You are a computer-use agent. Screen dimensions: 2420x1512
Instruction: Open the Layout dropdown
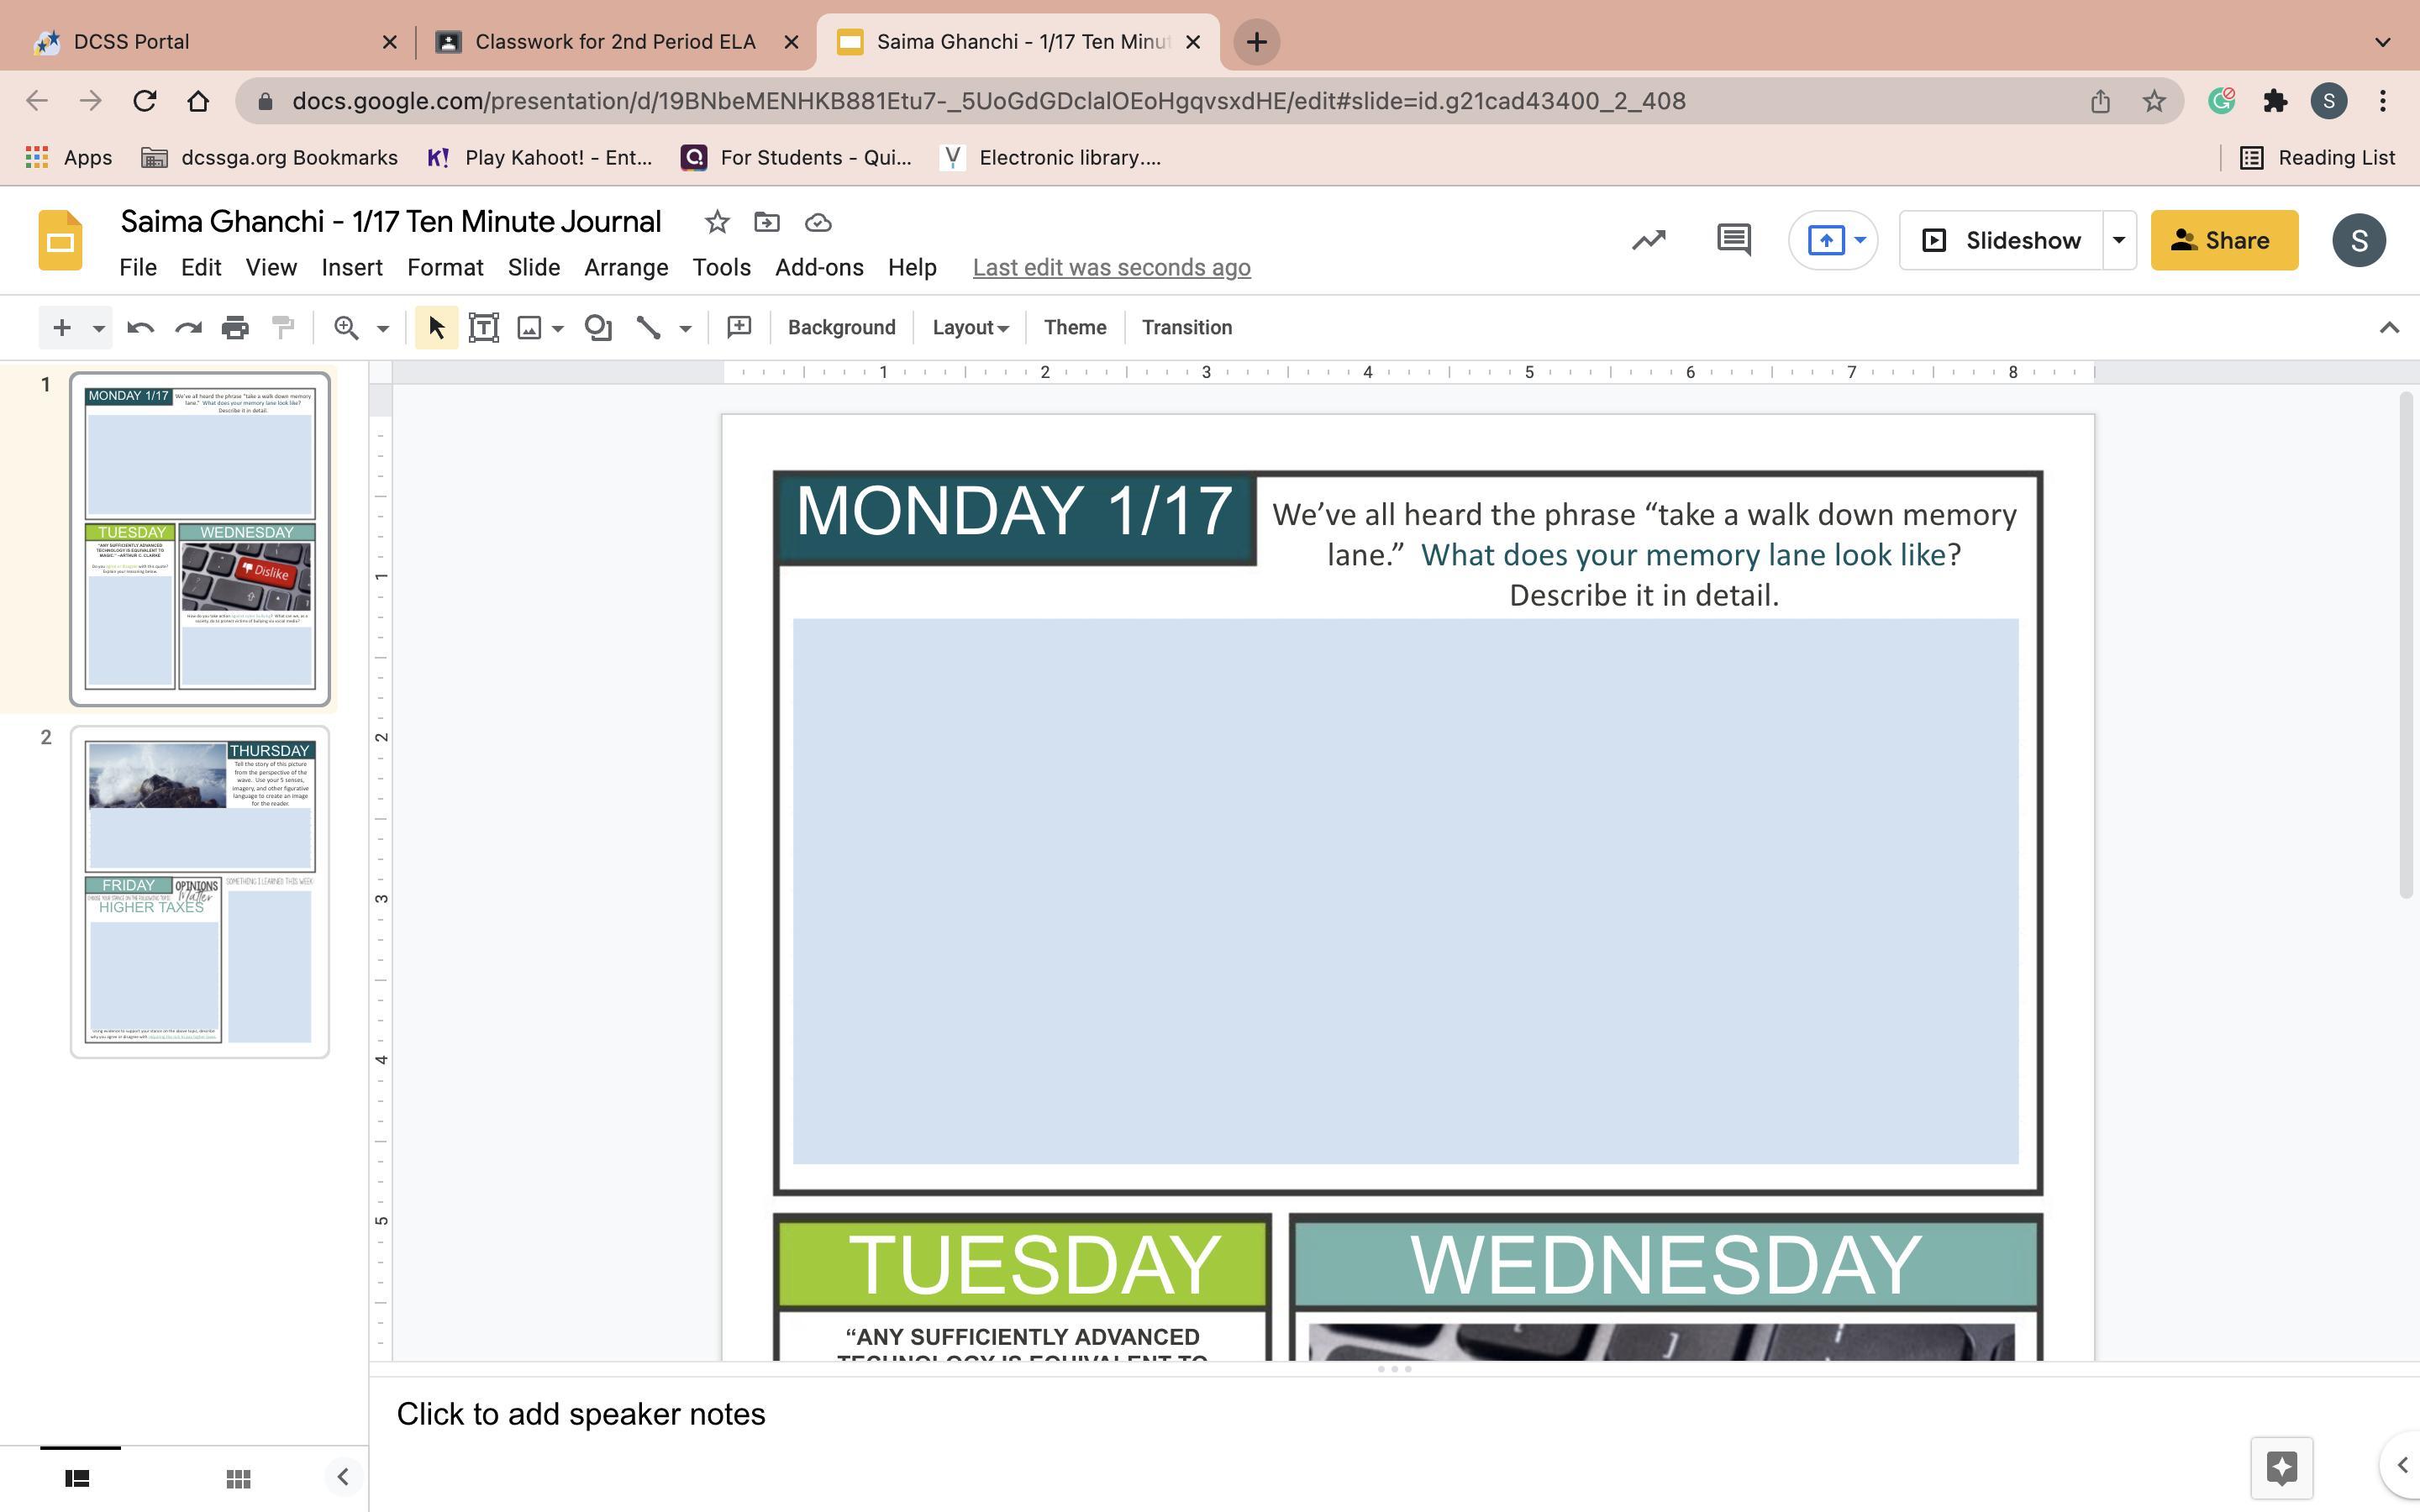point(969,327)
